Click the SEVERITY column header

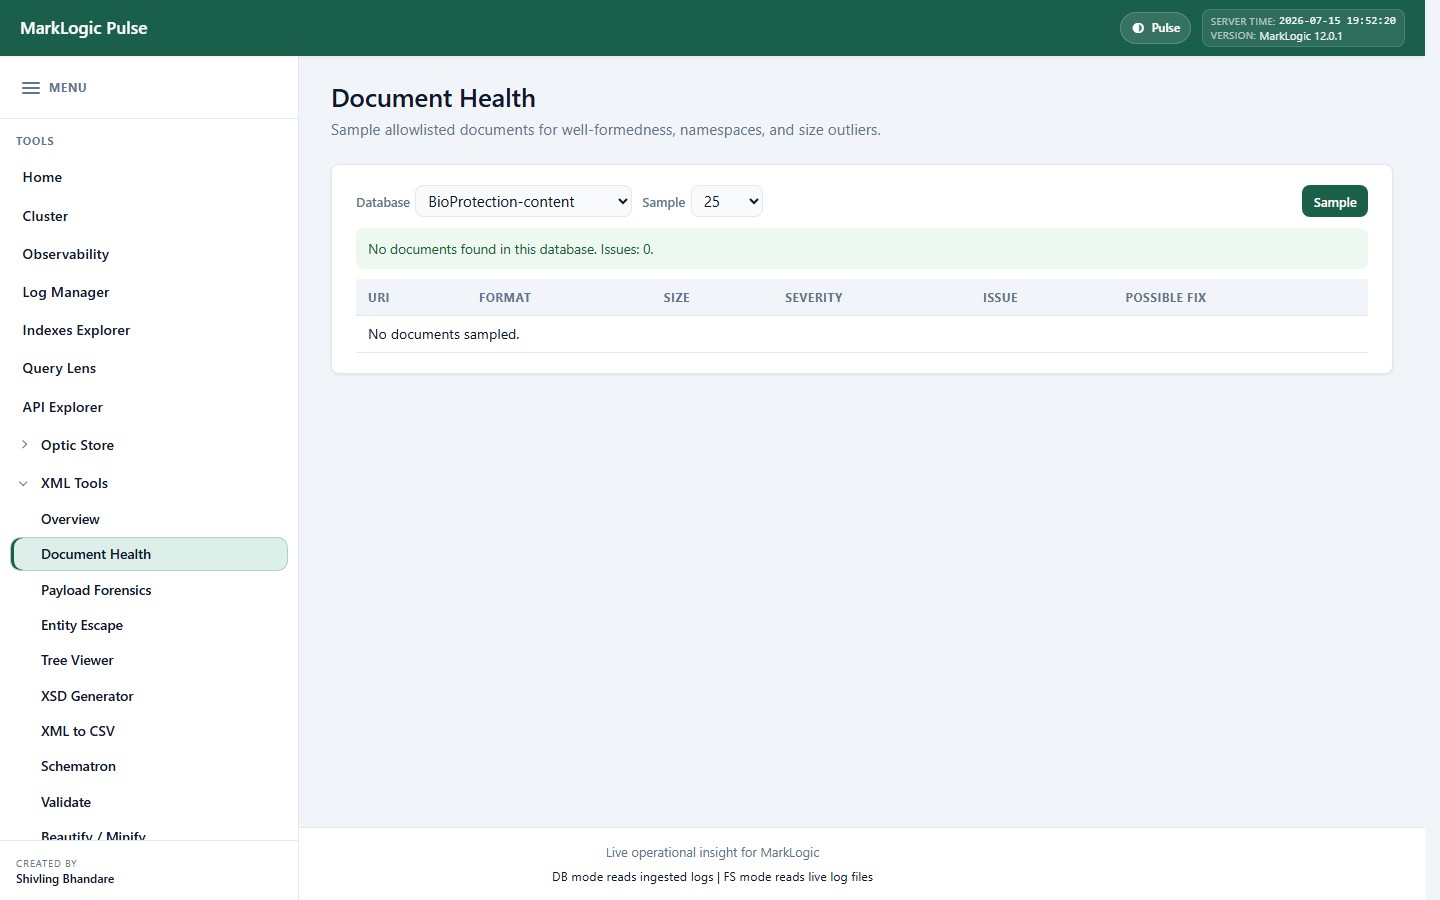point(814,298)
